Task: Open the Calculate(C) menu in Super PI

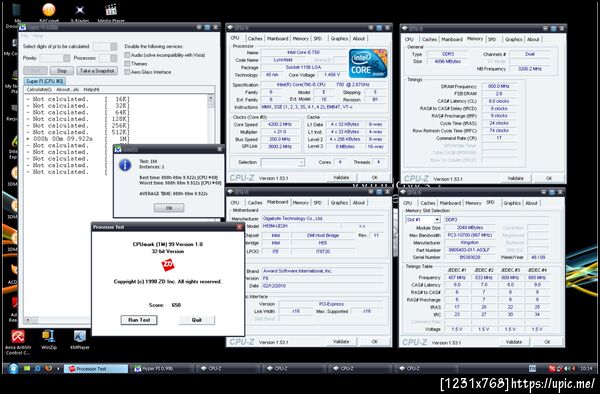Action: 39,90
